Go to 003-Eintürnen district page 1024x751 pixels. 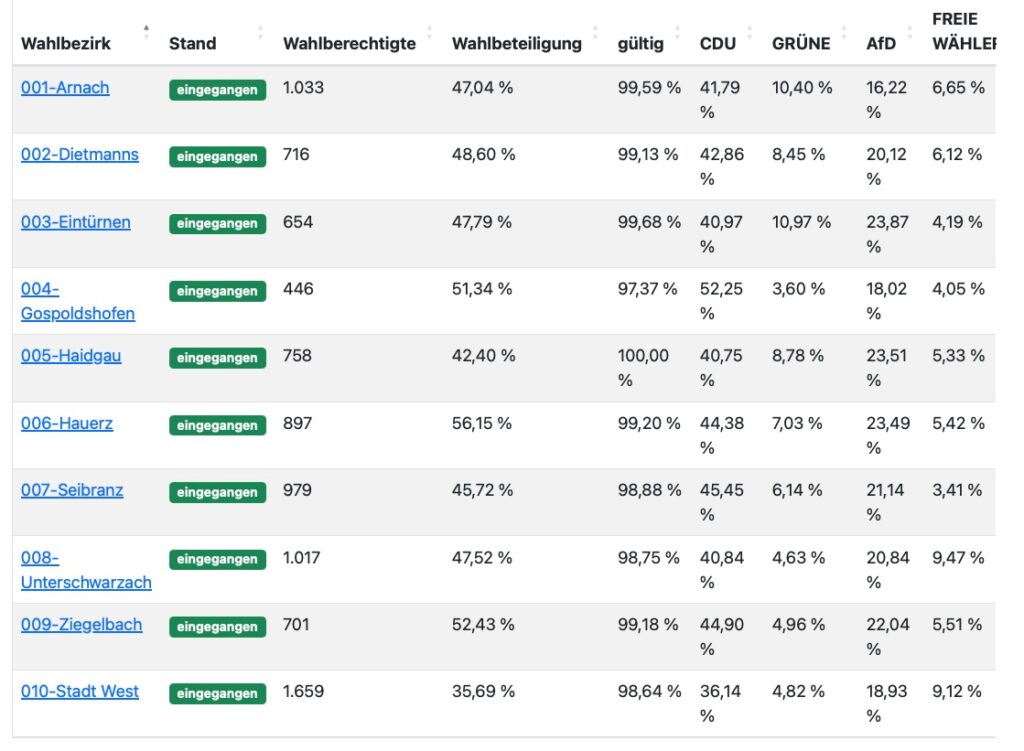(76, 222)
